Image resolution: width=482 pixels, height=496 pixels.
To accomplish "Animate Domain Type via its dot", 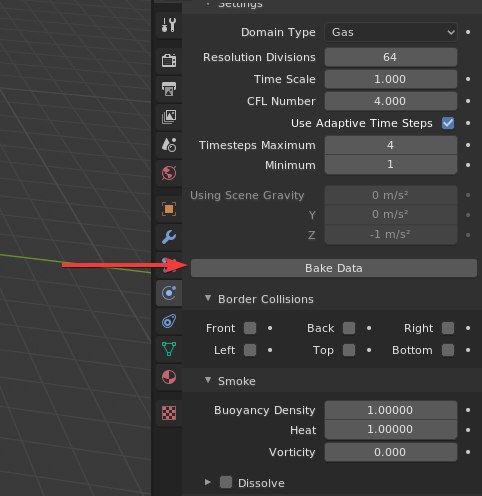I will tap(468, 32).
